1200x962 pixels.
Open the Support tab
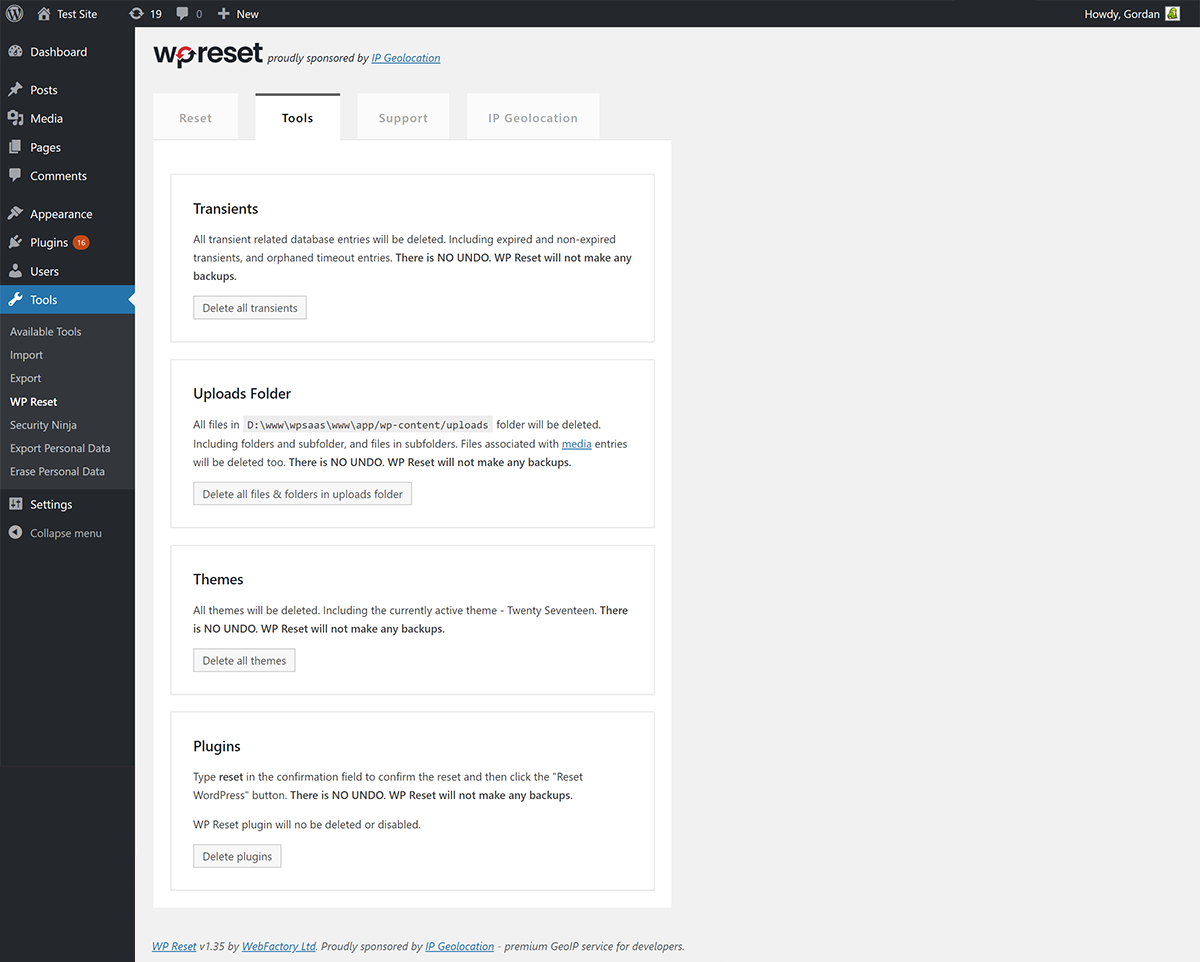point(403,118)
